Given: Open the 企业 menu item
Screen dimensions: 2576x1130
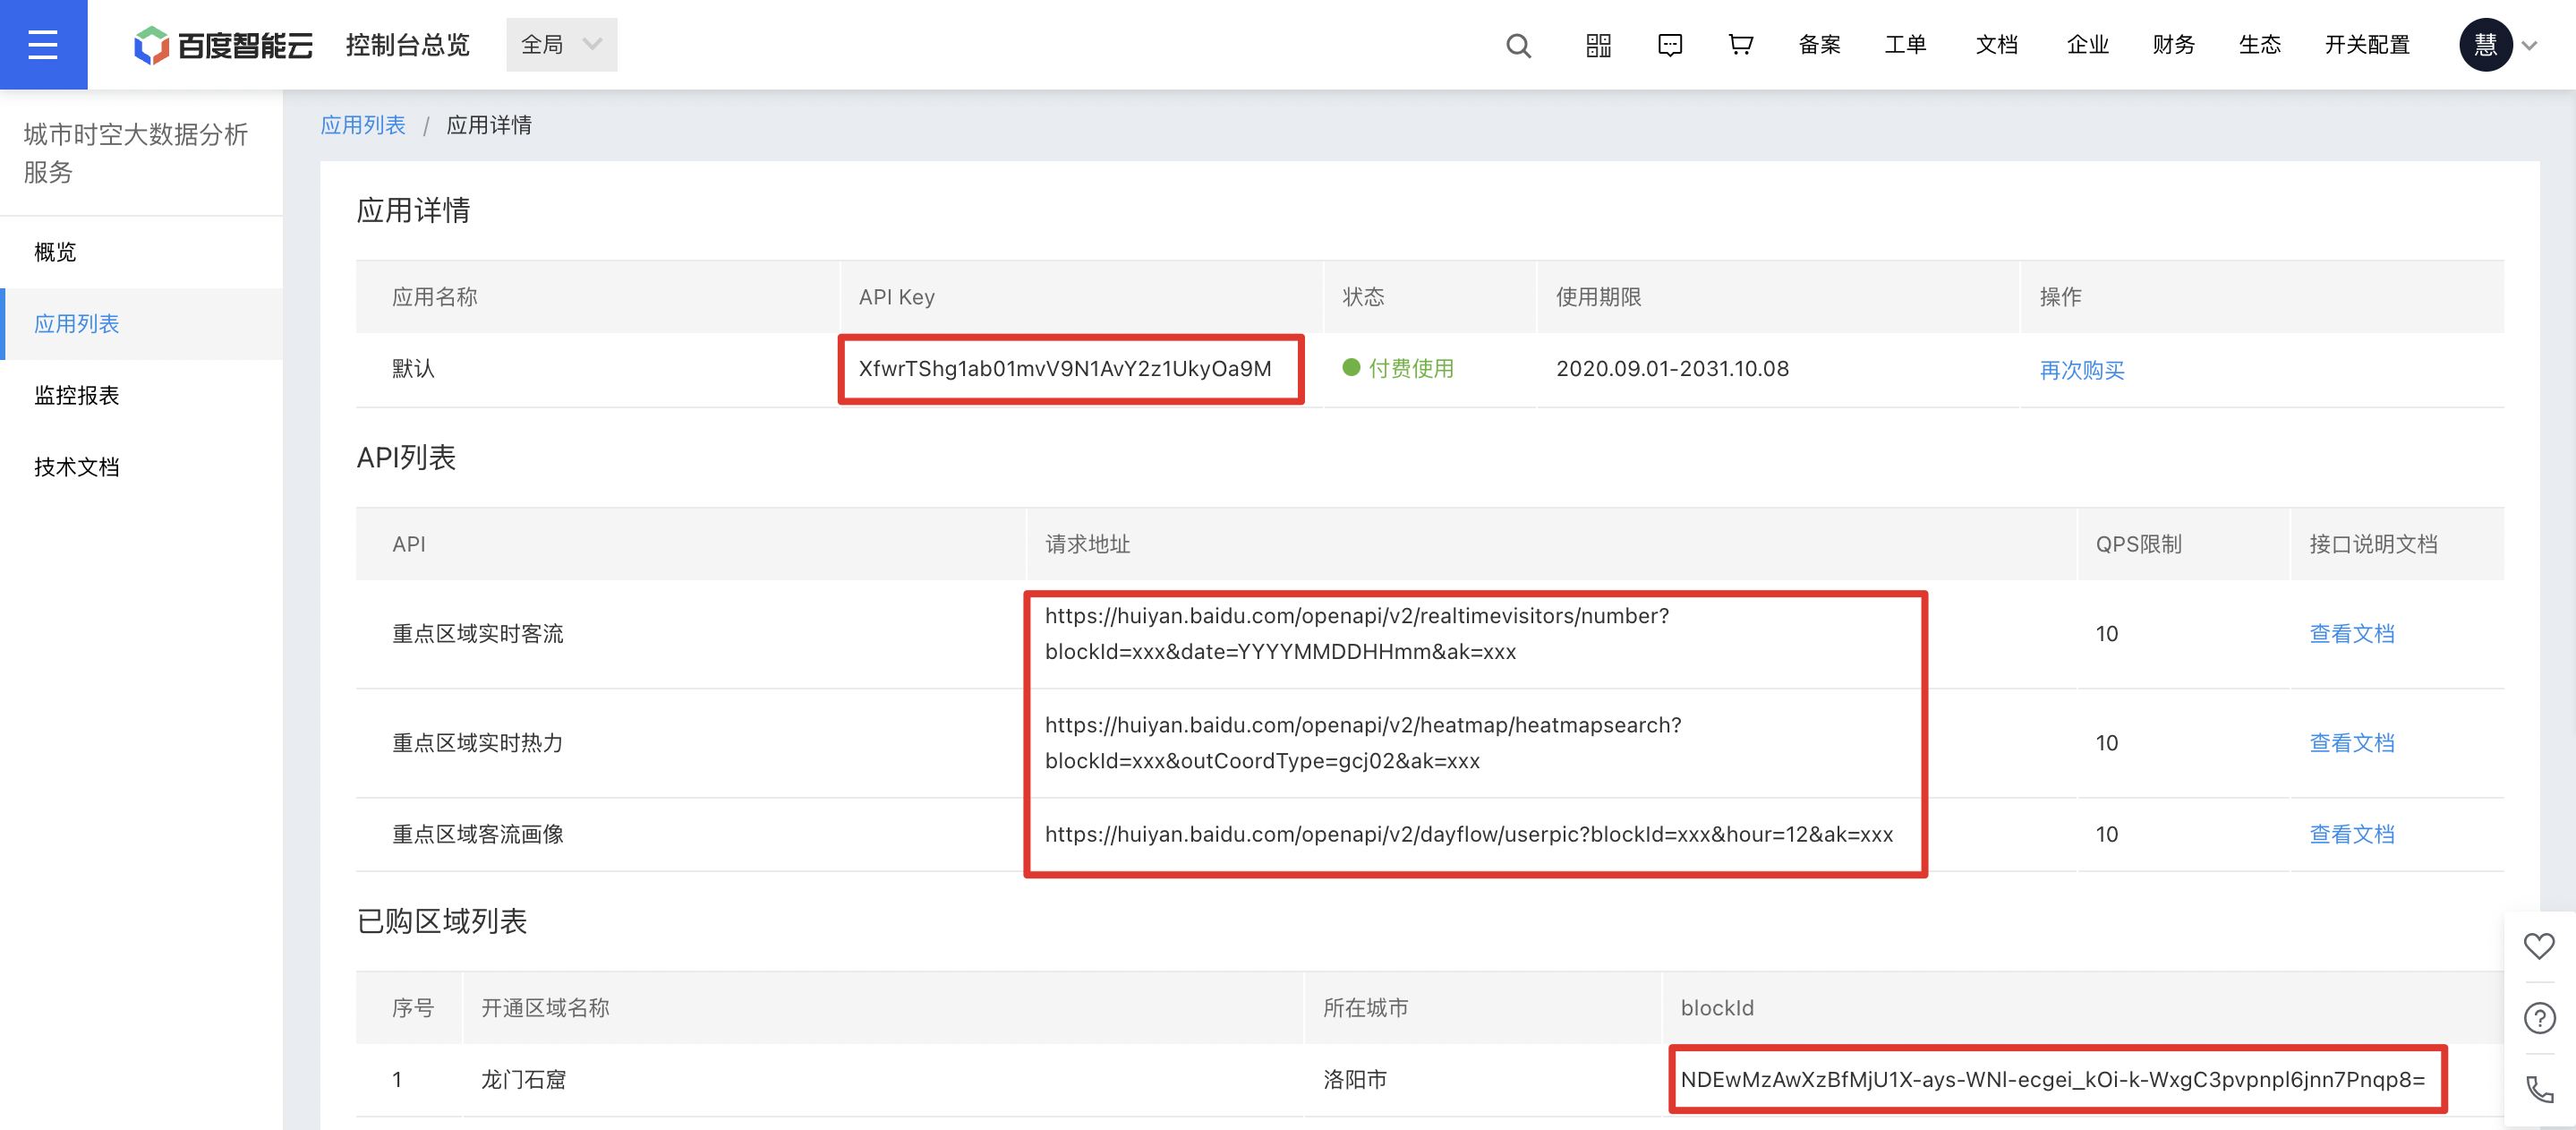Looking at the screenshot, I should click(x=2087, y=45).
